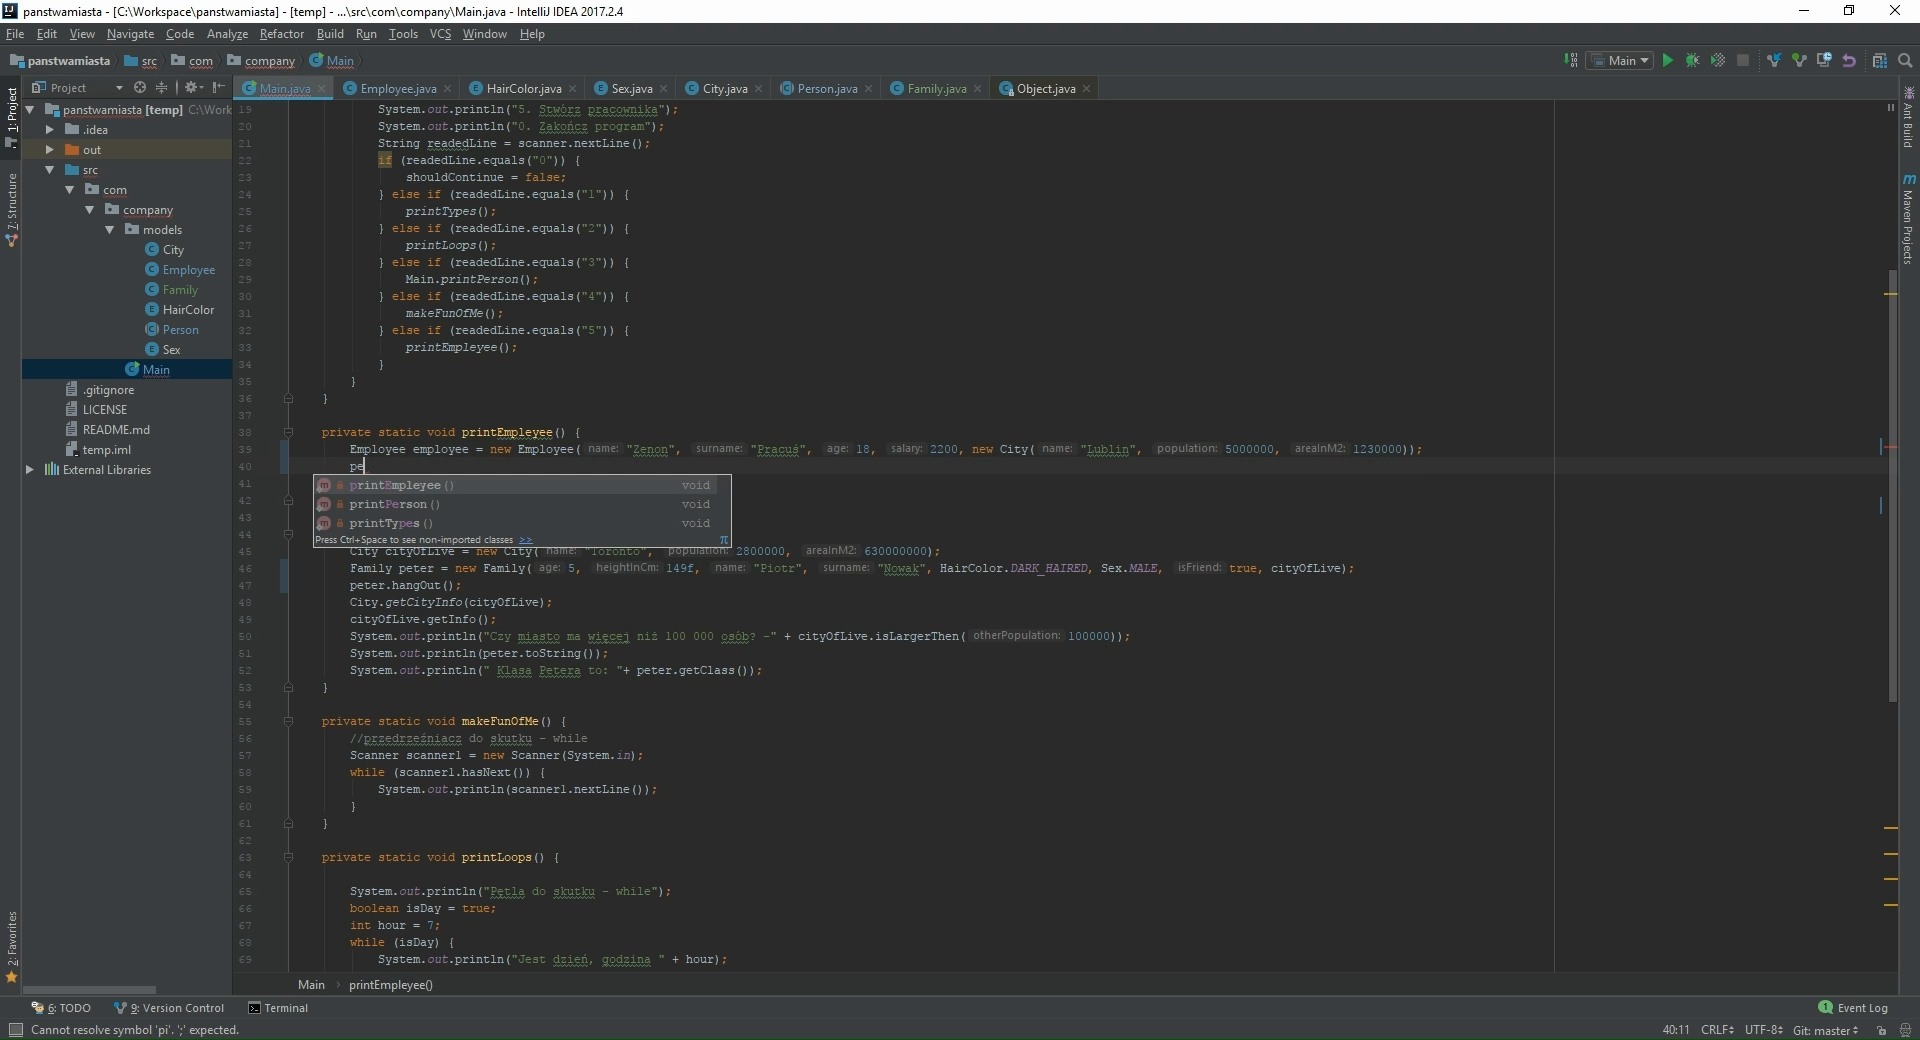The height and width of the screenshot is (1040, 1920).
Task: Click the scroll from source crosshair icon
Action: point(140,88)
